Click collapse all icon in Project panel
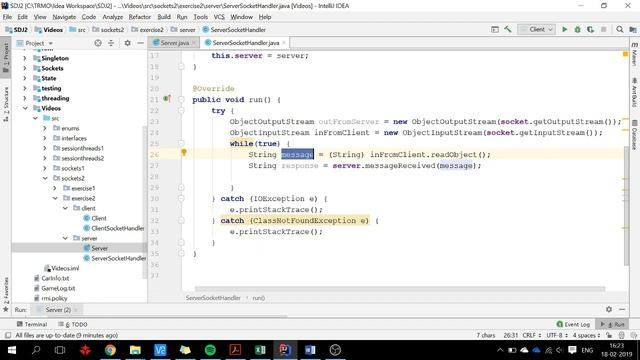The height and width of the screenshot is (360, 640). (x=111, y=43)
